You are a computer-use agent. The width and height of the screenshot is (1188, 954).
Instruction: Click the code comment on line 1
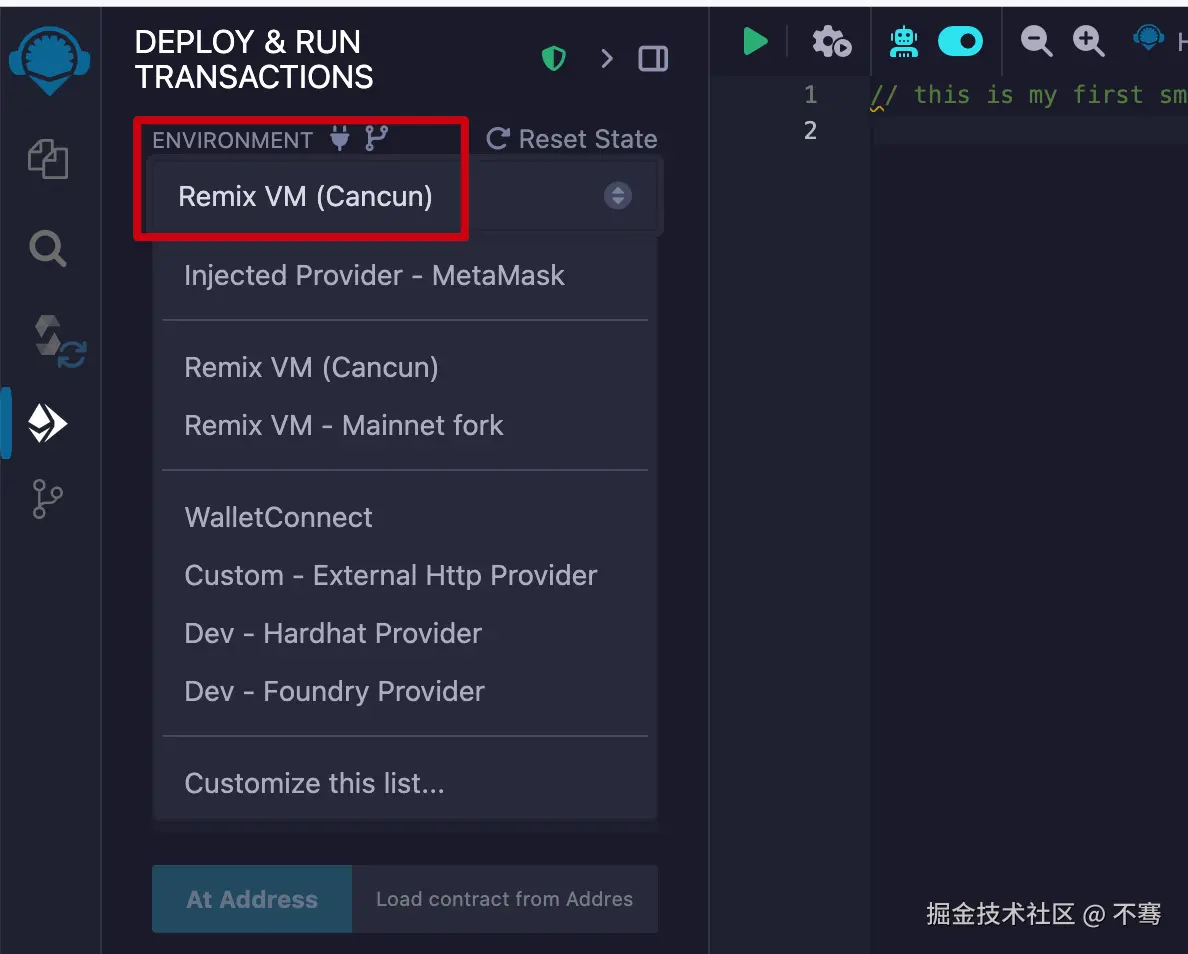(x=1028, y=95)
